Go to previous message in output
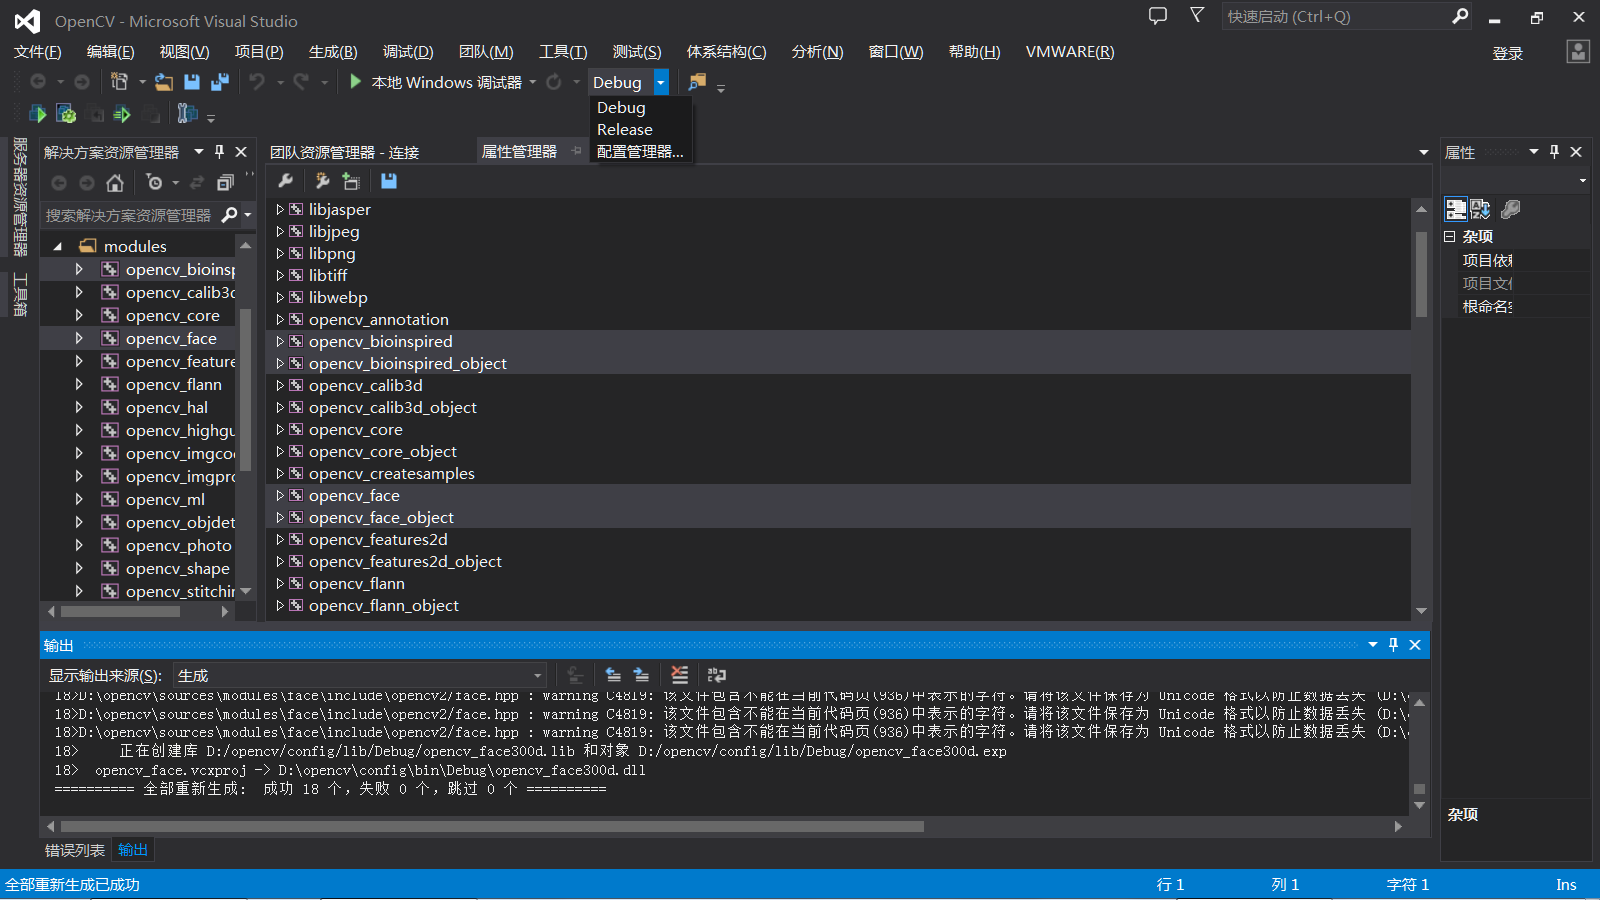 613,675
